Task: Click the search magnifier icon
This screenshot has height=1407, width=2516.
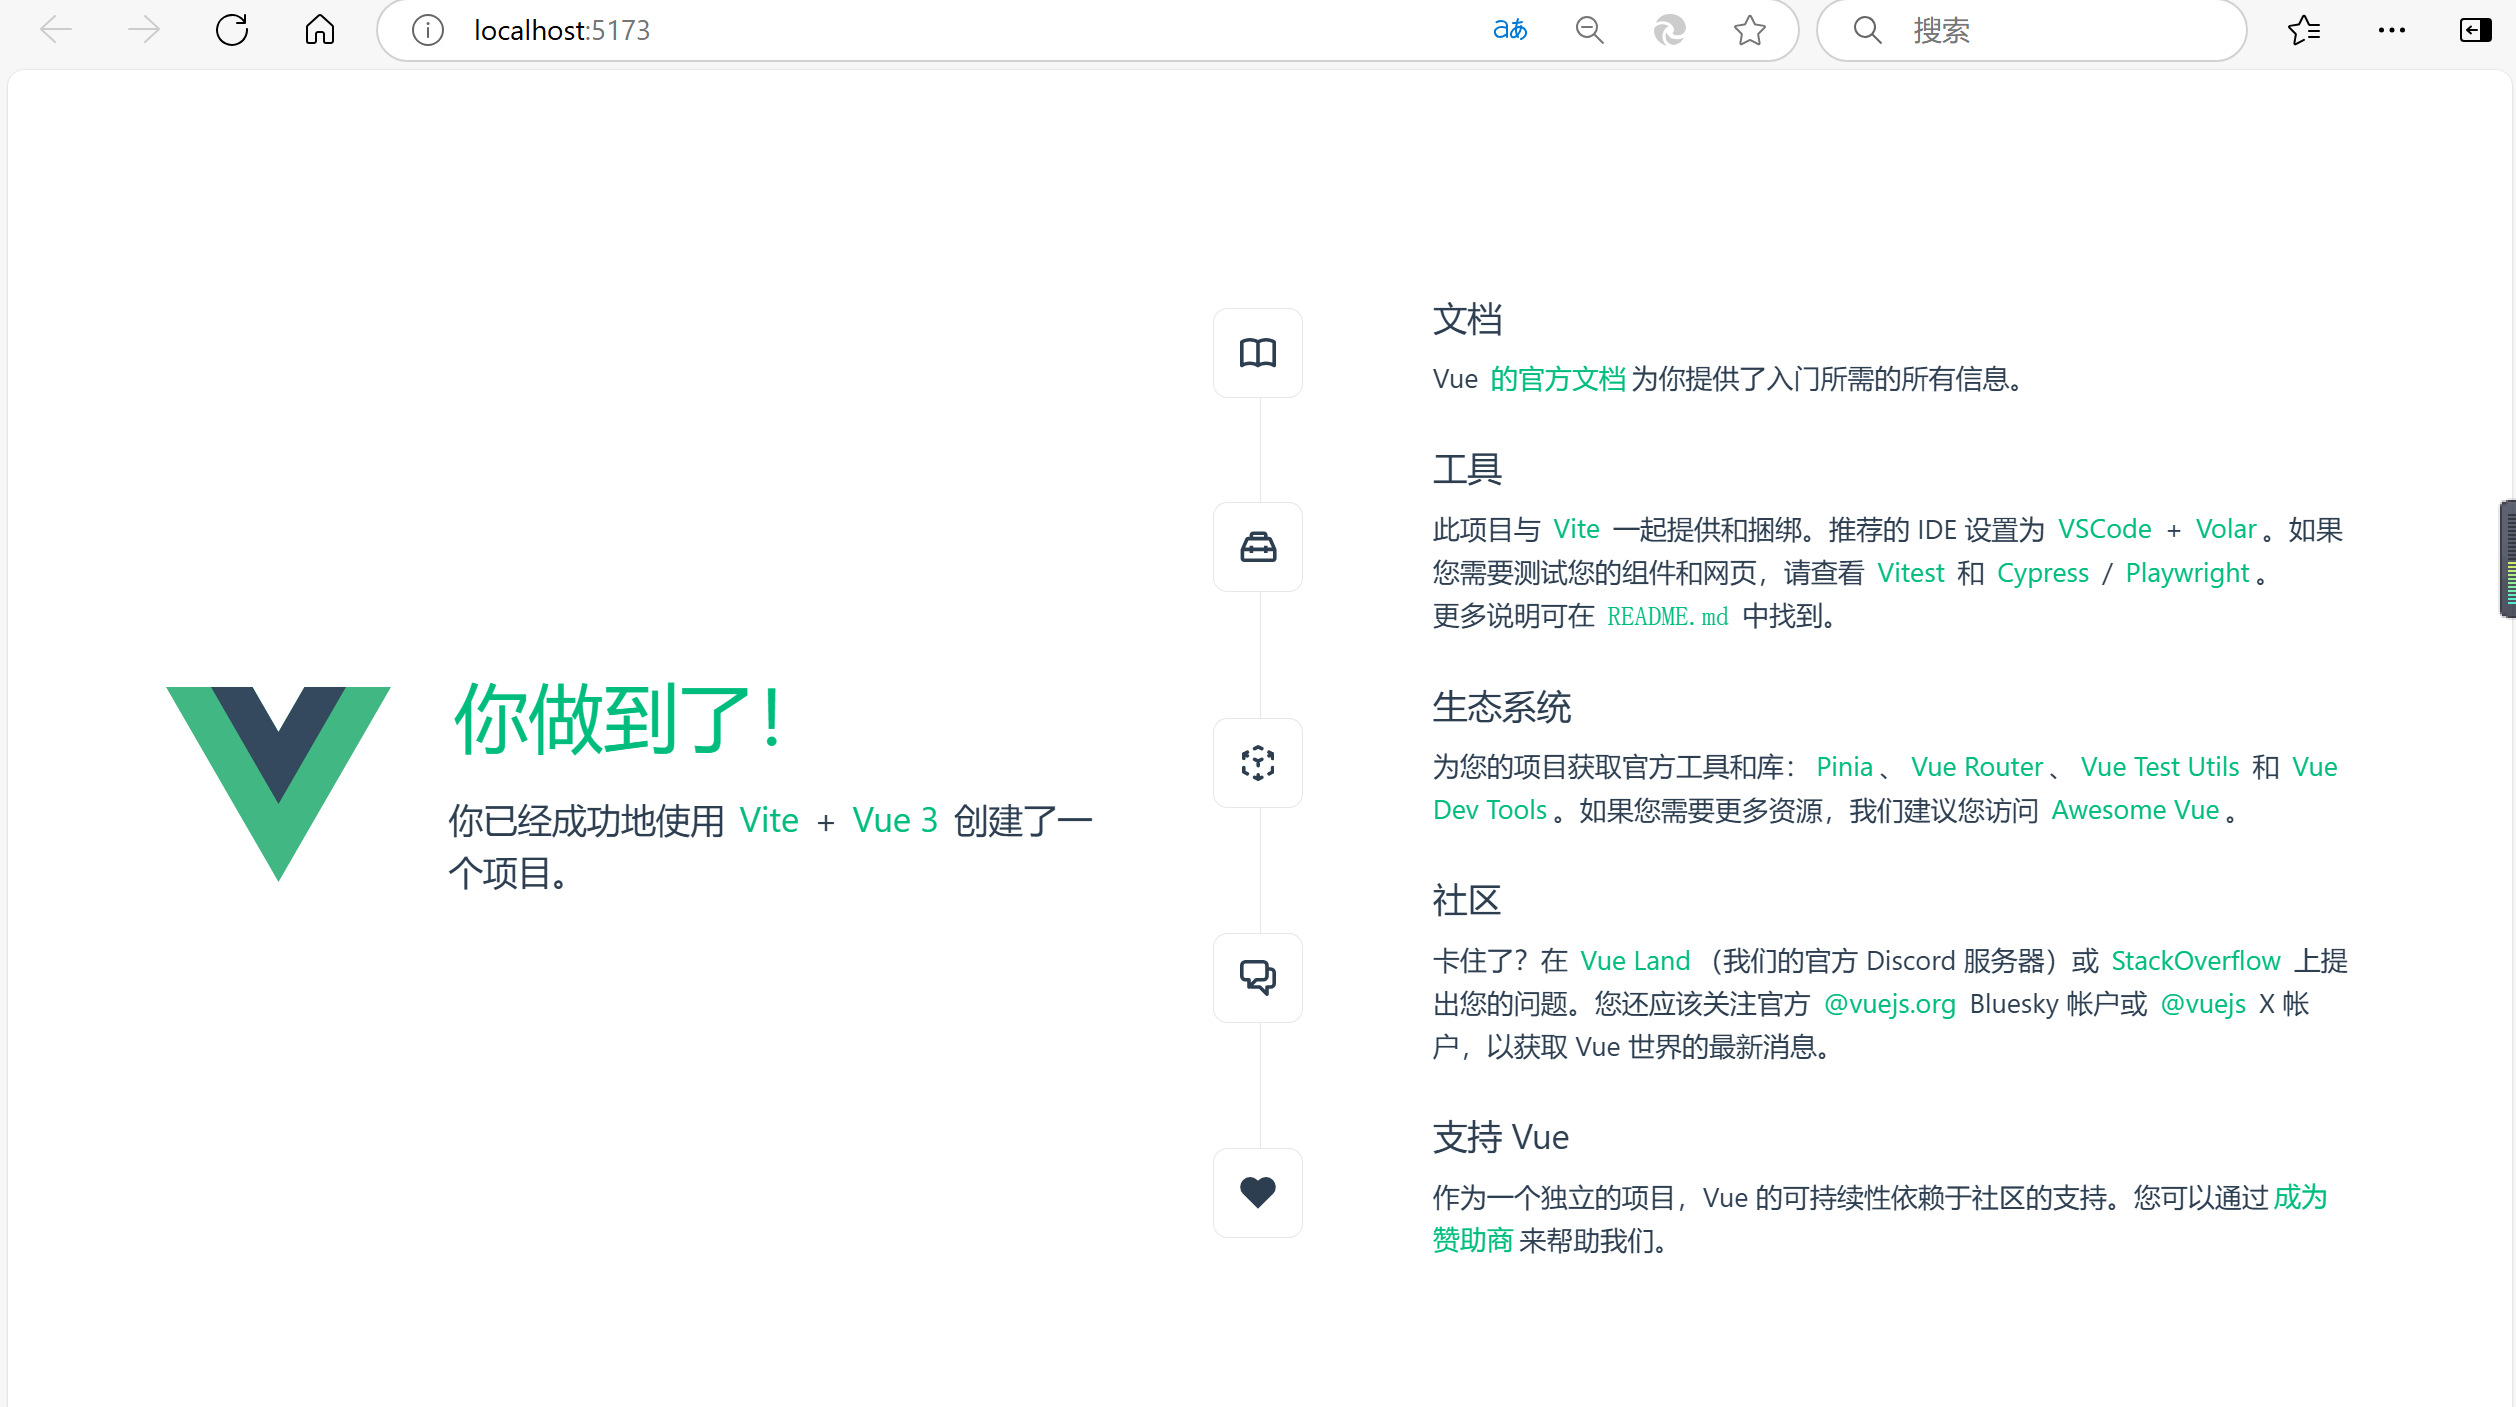Action: click(1868, 30)
